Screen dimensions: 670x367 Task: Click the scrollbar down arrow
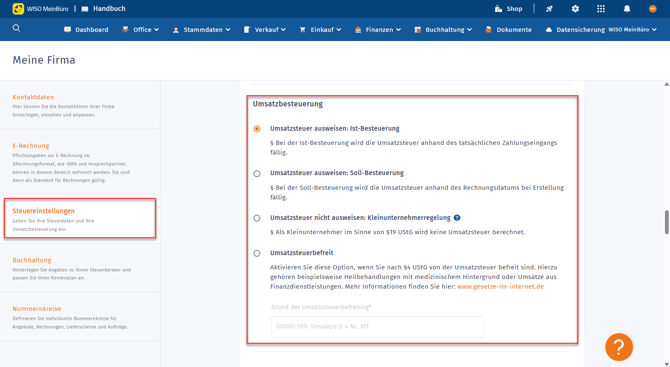click(x=667, y=364)
